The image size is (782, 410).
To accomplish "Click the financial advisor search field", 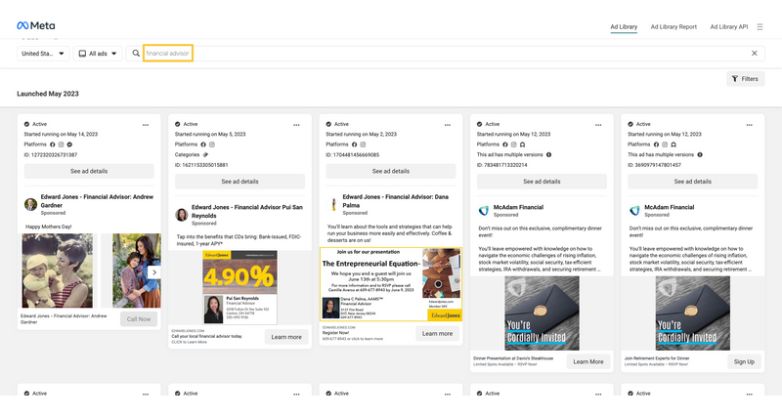I will (167, 53).
